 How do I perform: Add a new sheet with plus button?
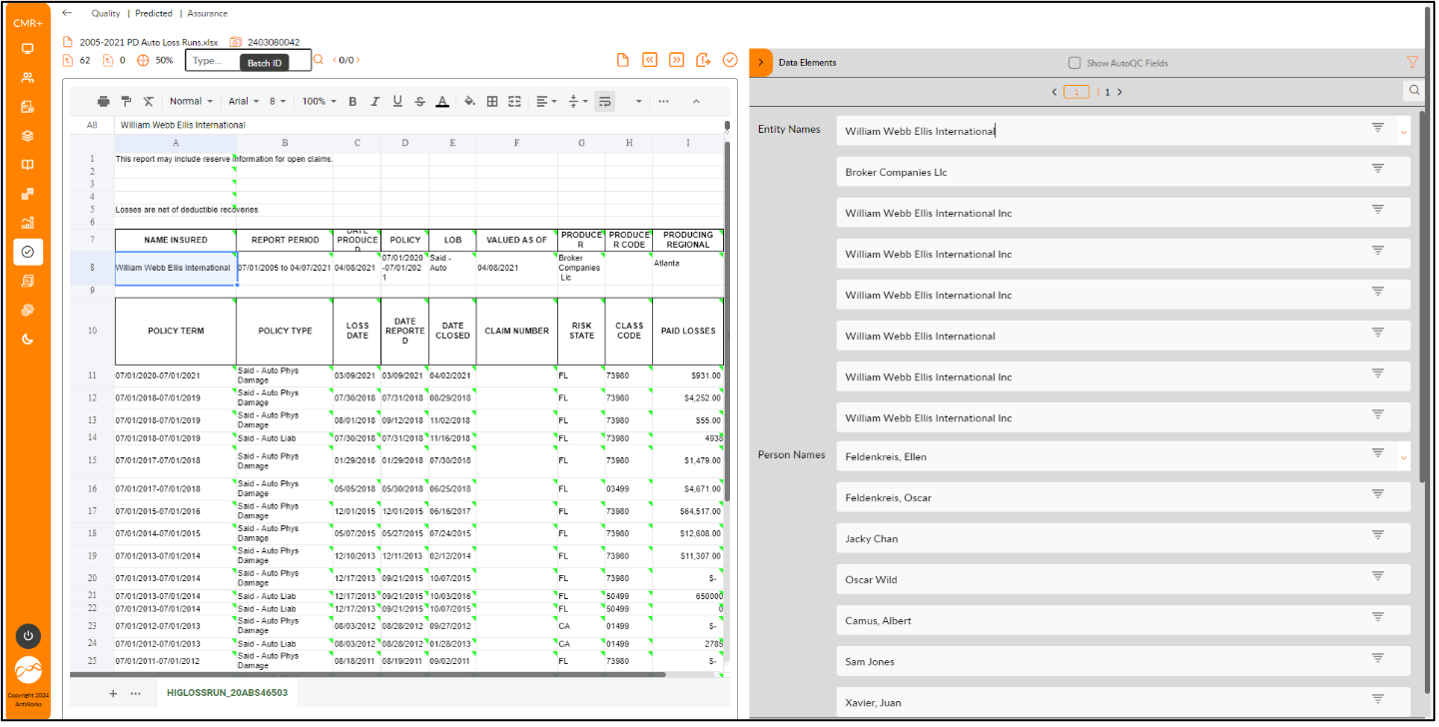pos(113,693)
